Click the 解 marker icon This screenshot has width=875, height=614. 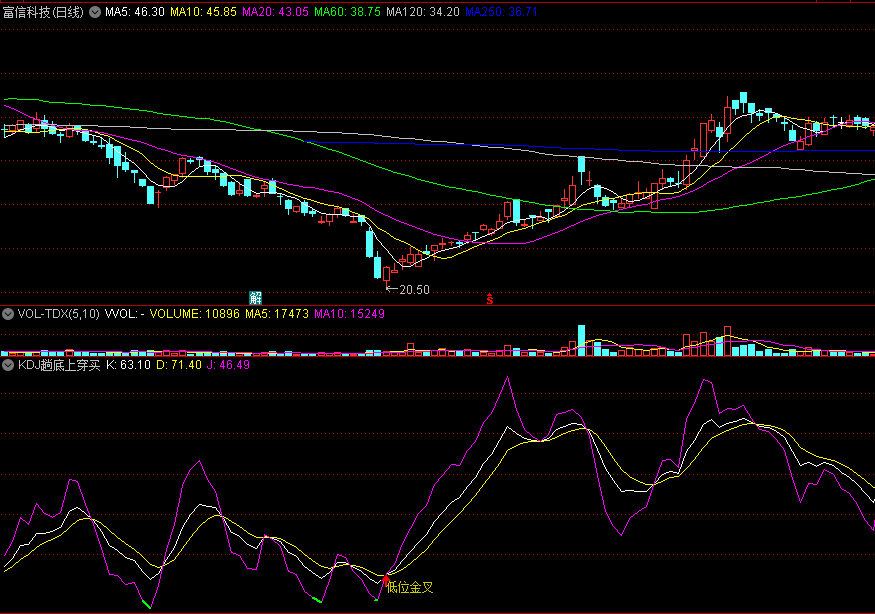[255, 297]
